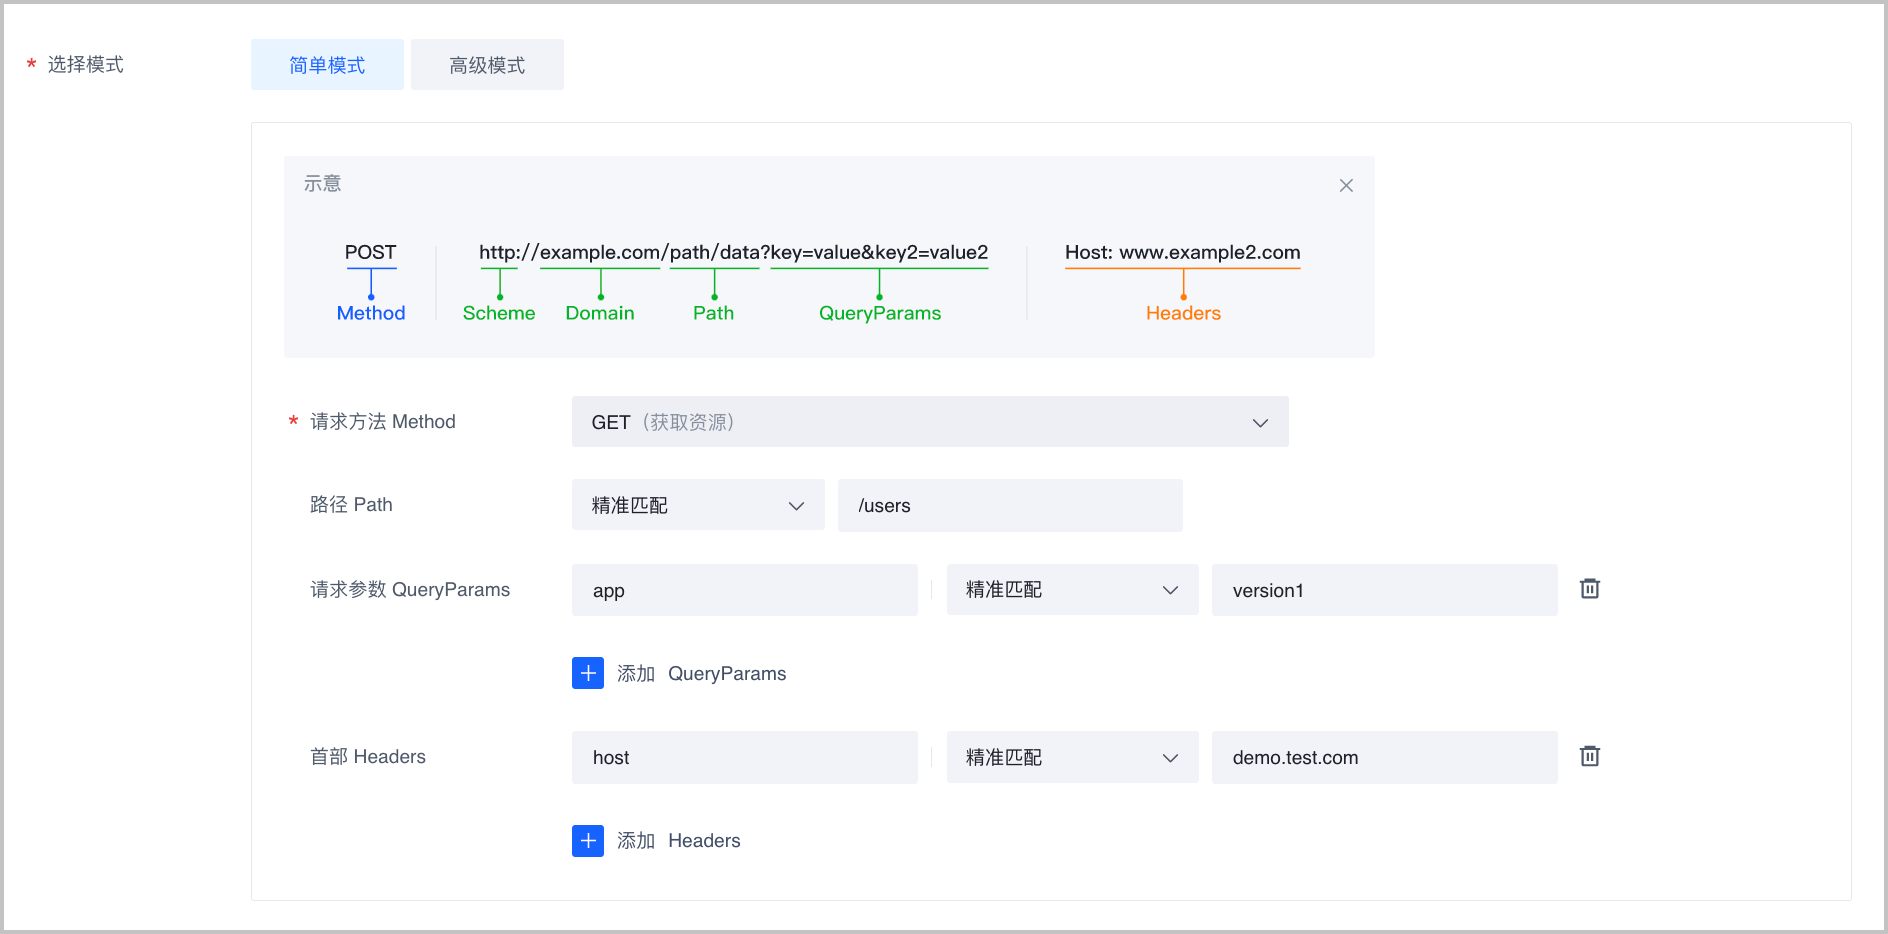Click the blue plus icon for Headers
Image resolution: width=1888 pixels, height=934 pixels.
(x=588, y=841)
